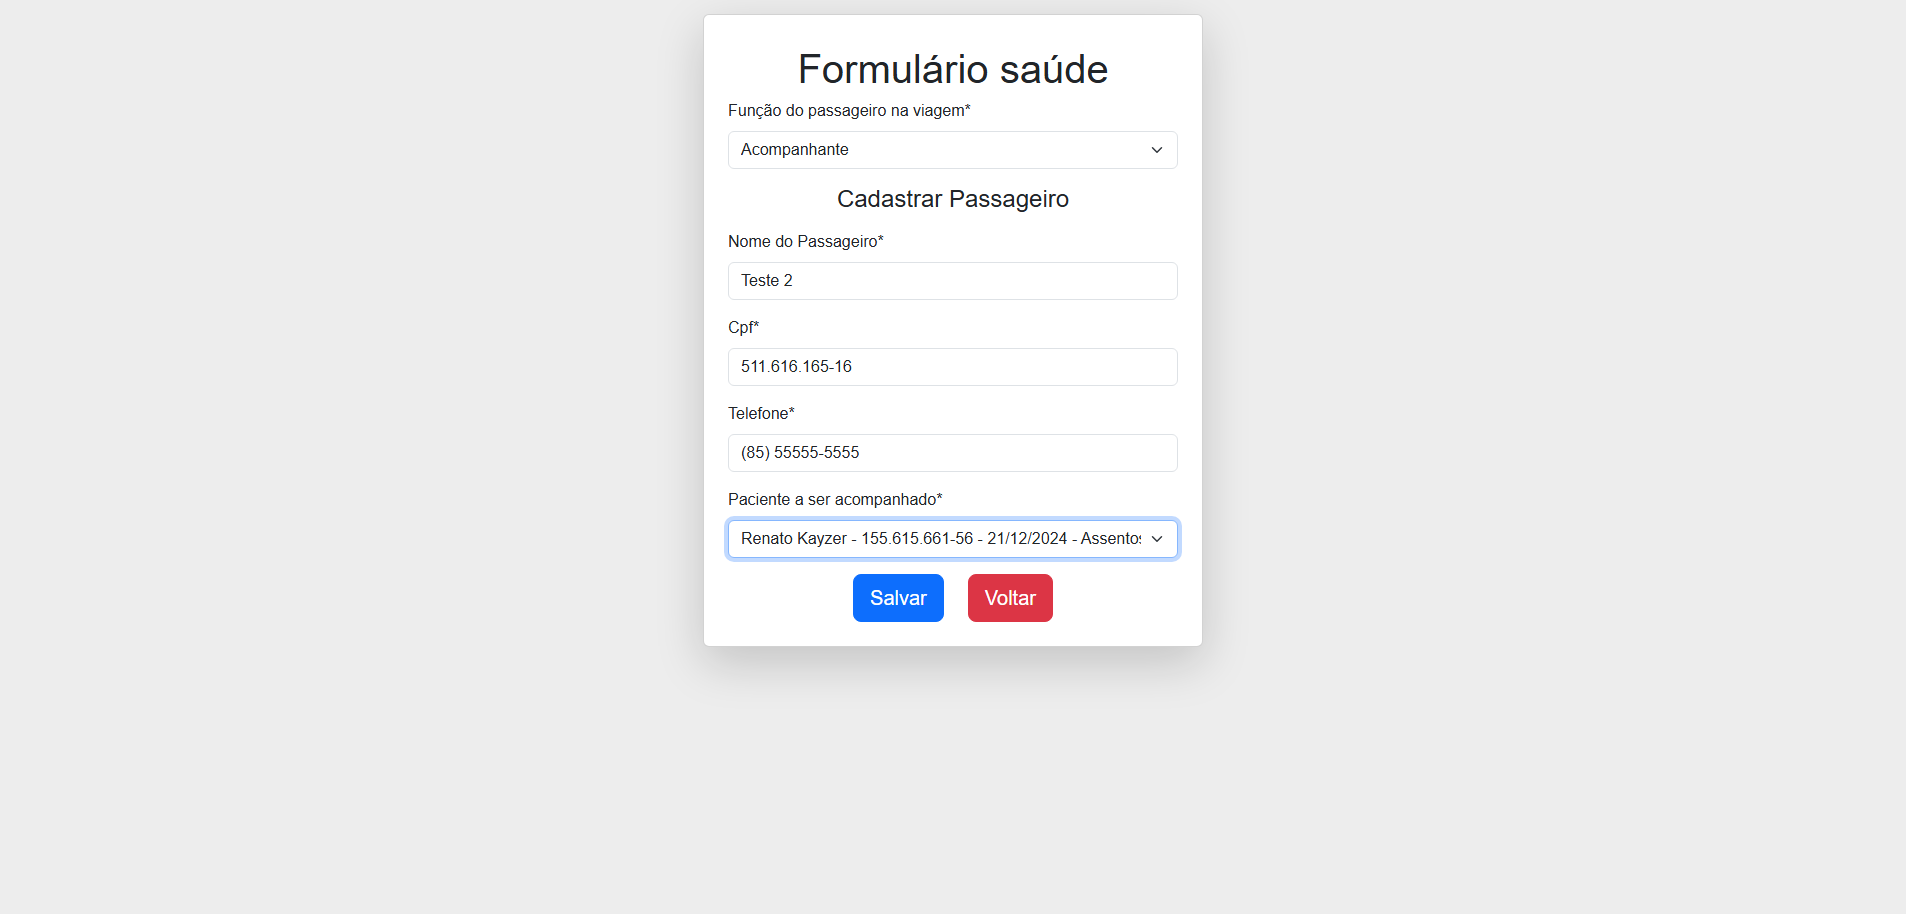Click the white card area below the buttons
This screenshot has height=914, width=1906.
pos(953,634)
